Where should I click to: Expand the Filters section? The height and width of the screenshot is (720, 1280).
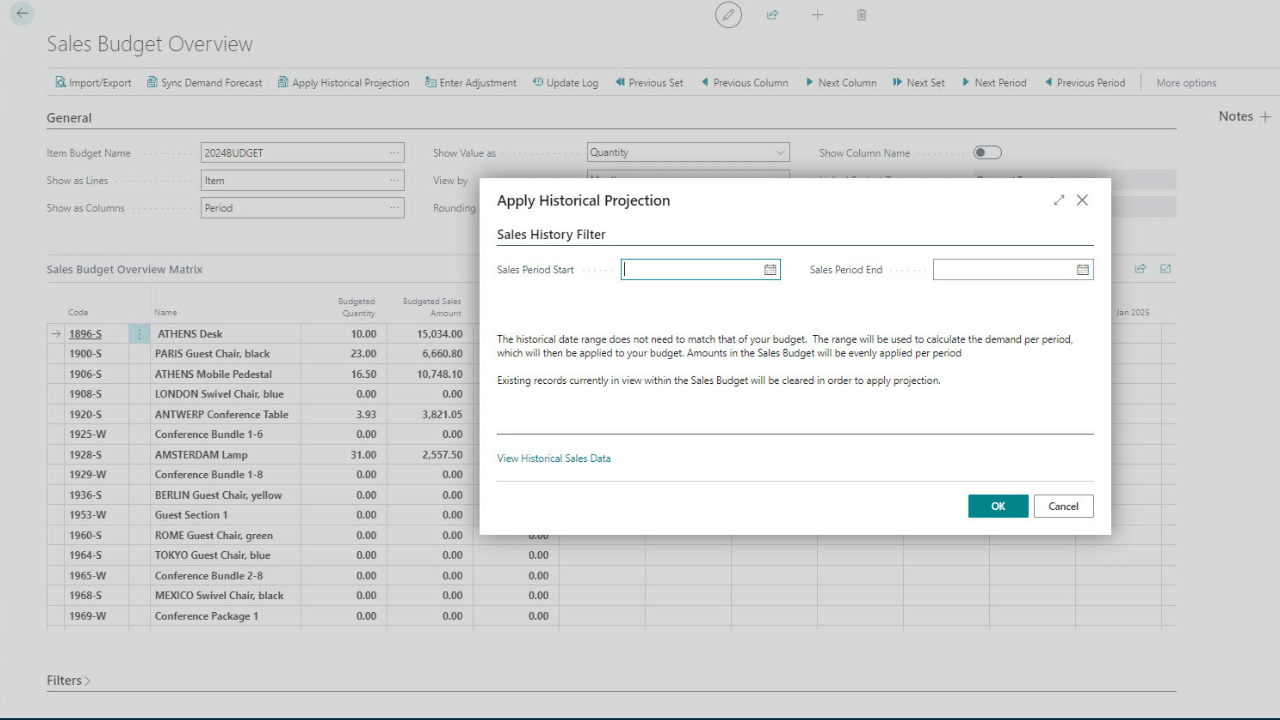coord(68,681)
